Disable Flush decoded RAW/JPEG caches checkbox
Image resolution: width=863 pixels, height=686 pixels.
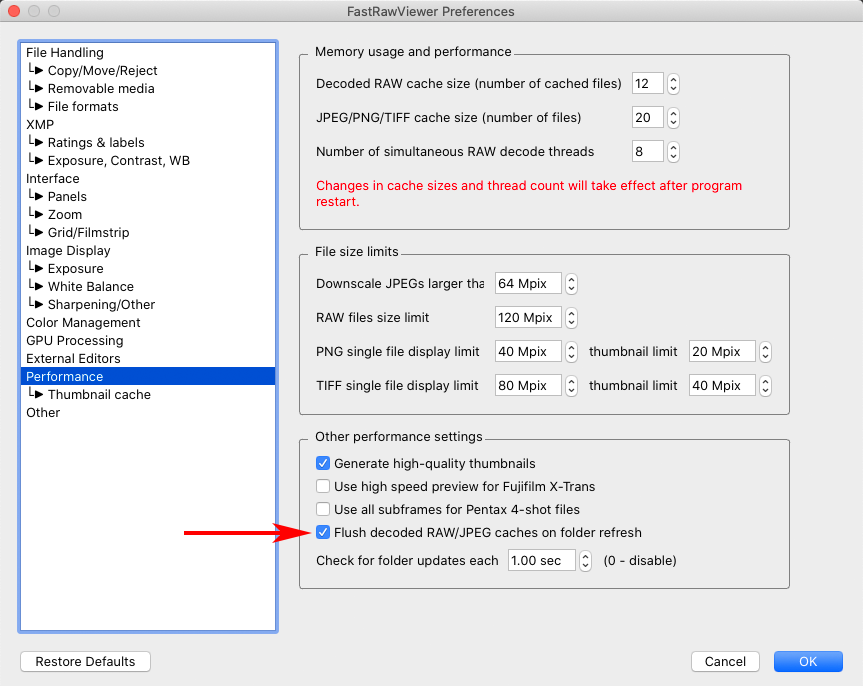coord(323,533)
